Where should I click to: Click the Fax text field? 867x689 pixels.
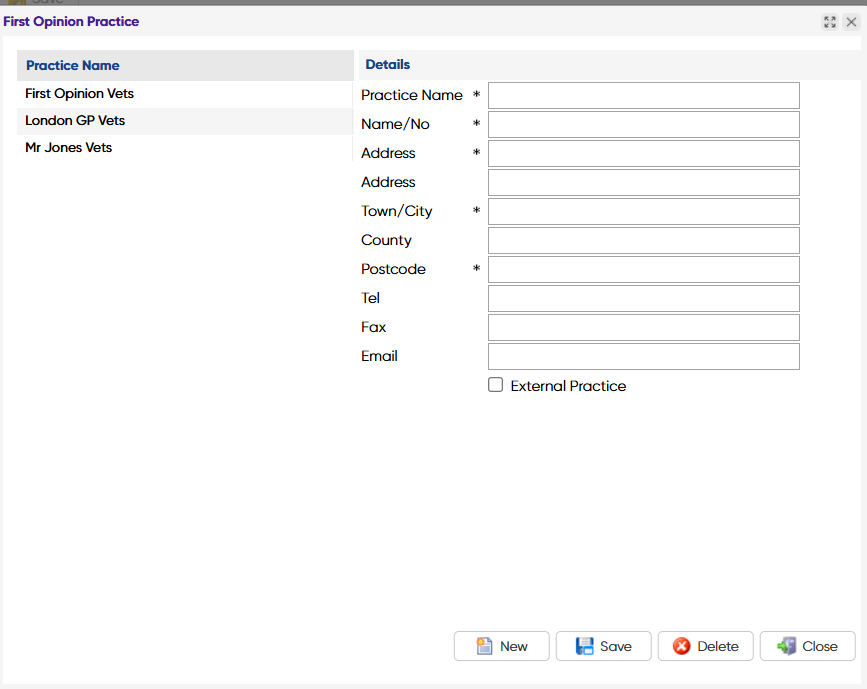pos(643,327)
